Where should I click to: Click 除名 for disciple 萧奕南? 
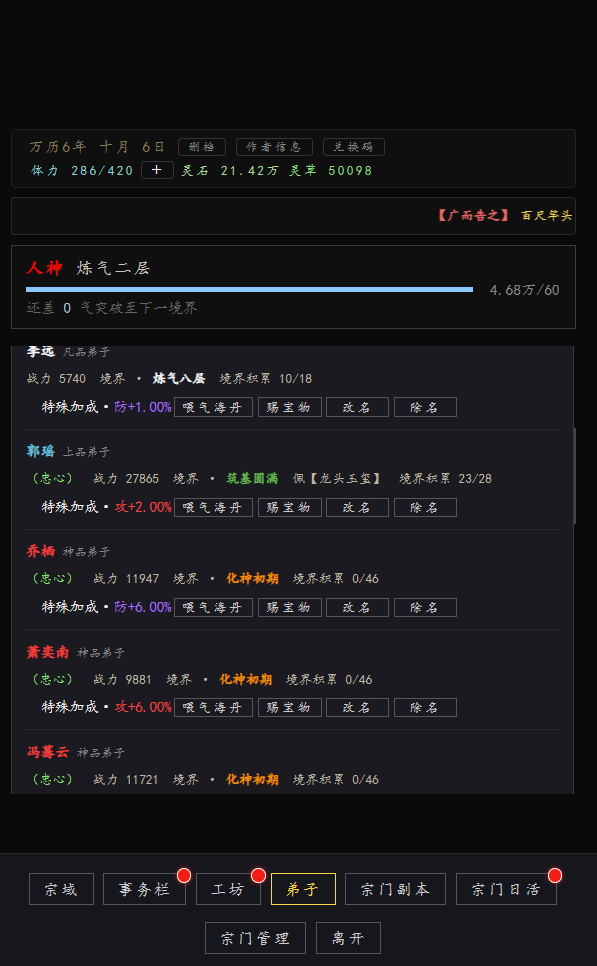pos(425,707)
